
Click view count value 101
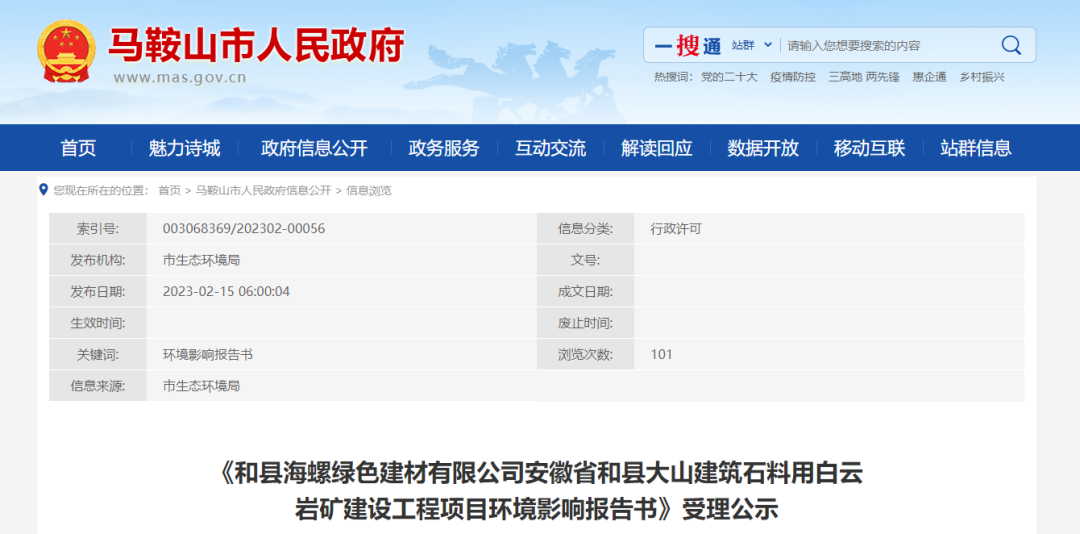tap(661, 355)
